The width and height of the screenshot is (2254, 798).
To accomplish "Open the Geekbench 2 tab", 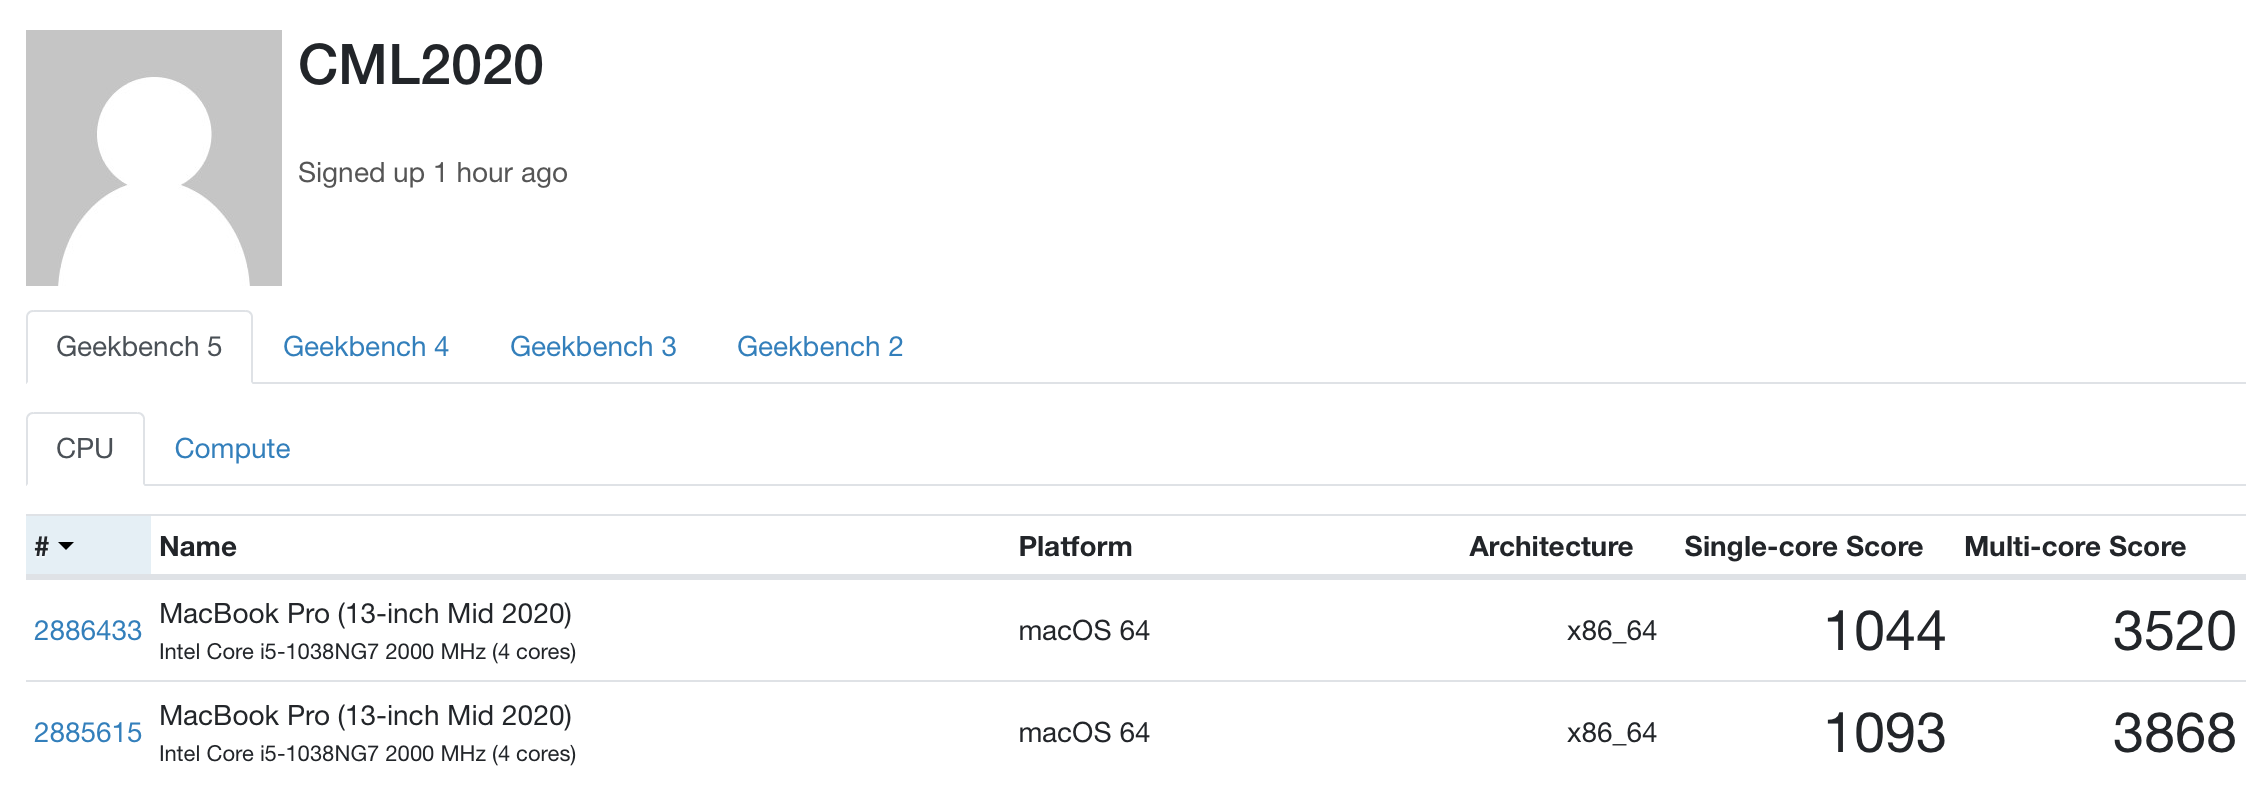I will click(x=820, y=347).
